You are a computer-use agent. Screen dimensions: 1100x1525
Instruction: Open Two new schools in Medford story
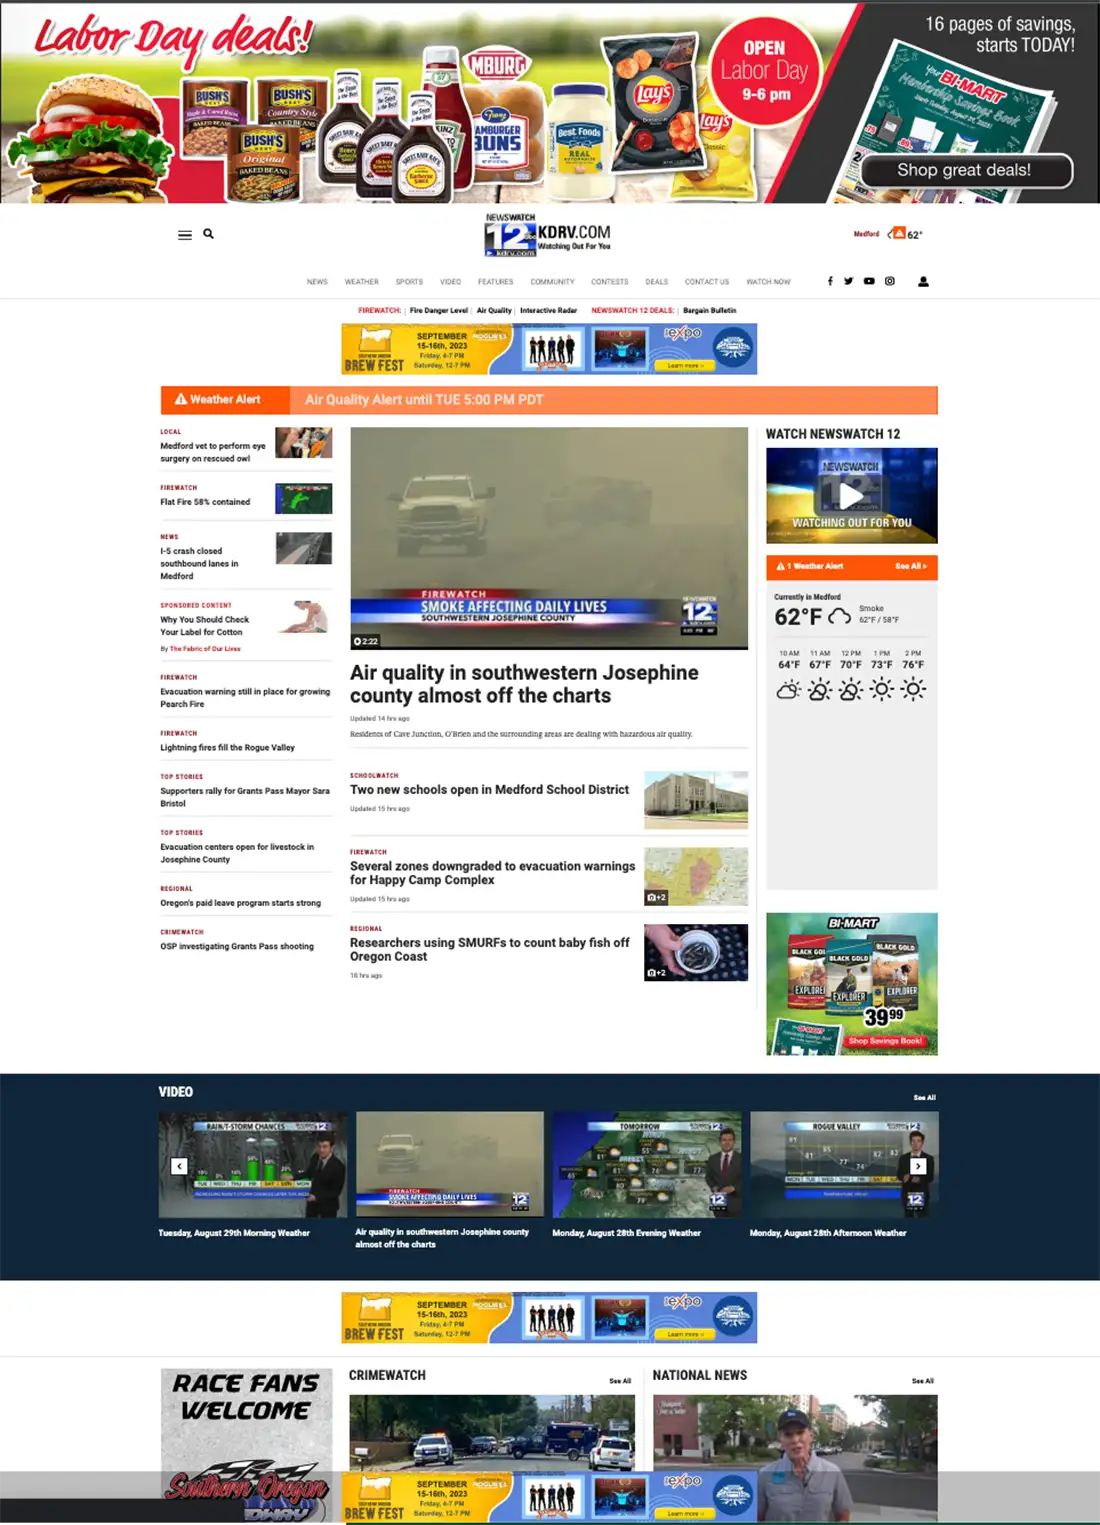pyautogui.click(x=489, y=789)
